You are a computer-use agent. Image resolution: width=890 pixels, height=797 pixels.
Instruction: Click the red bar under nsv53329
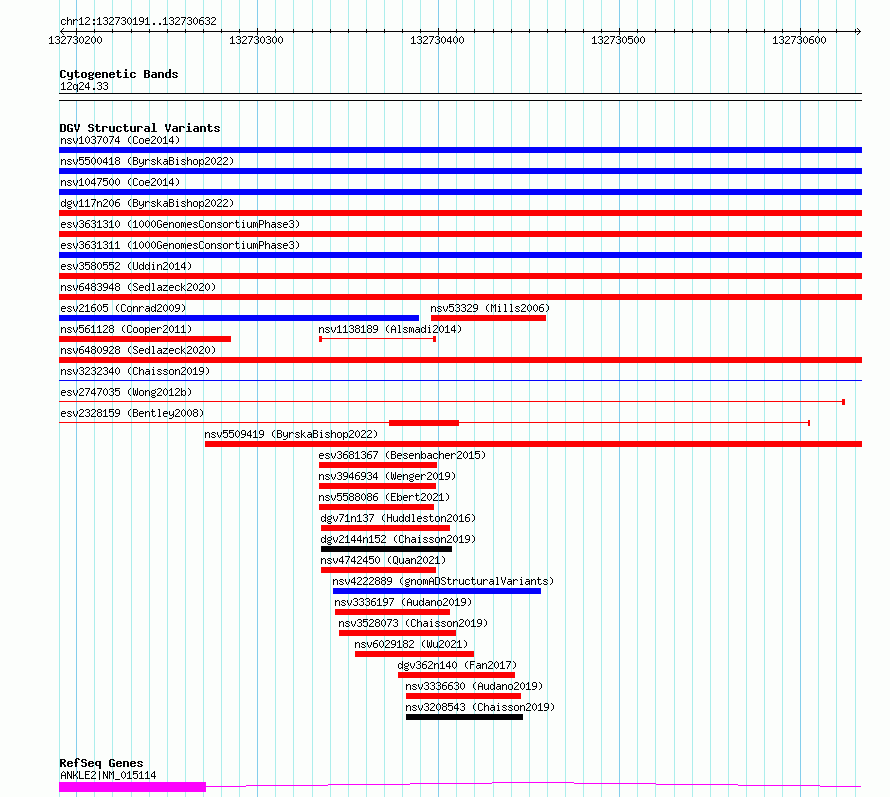coord(488,318)
